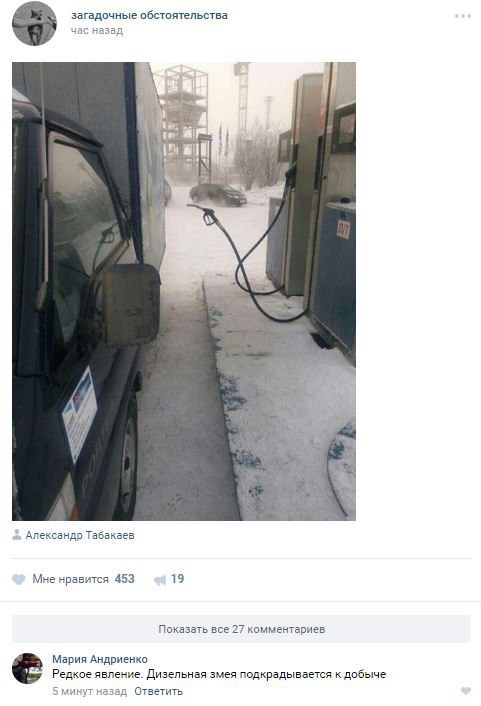Open the fuel pump photo in full view

pos(184,291)
